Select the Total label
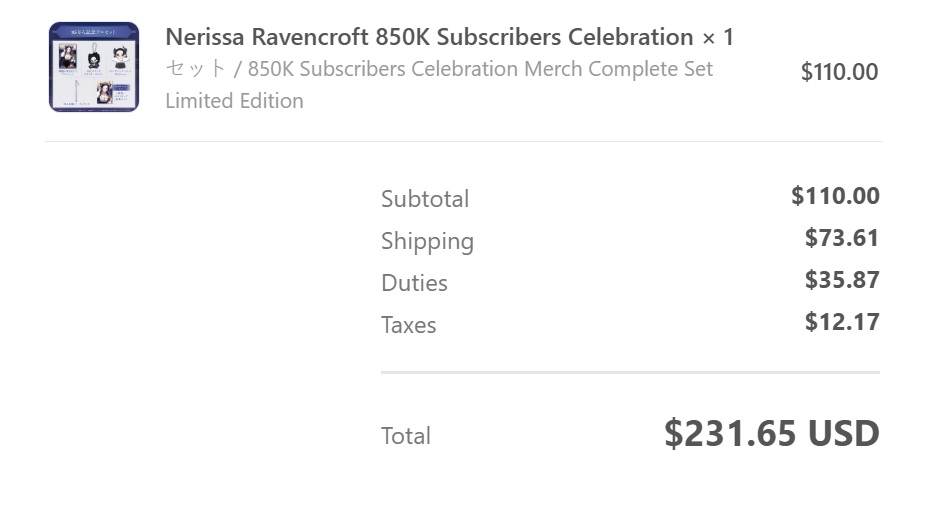Viewport: 951px width, 508px height. pyautogui.click(x=406, y=436)
